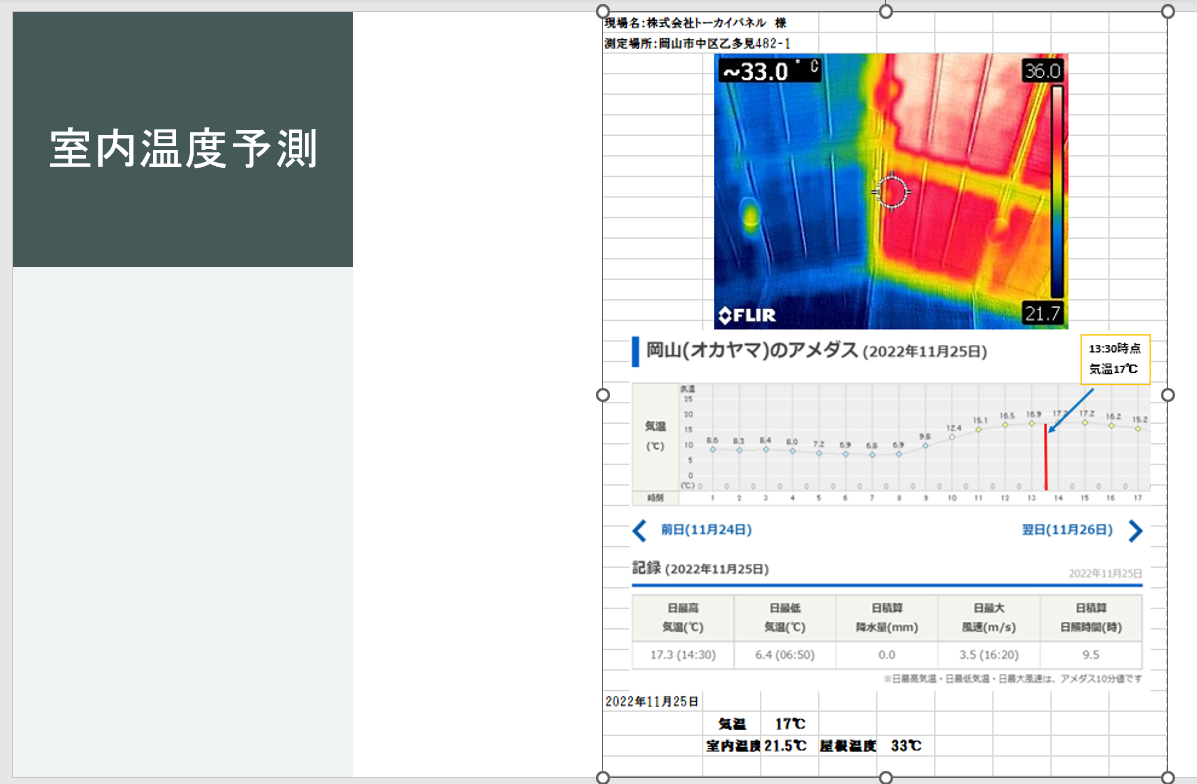Select the top-left resize handle of the picture
1197x784 pixels.
(x=603, y=11)
